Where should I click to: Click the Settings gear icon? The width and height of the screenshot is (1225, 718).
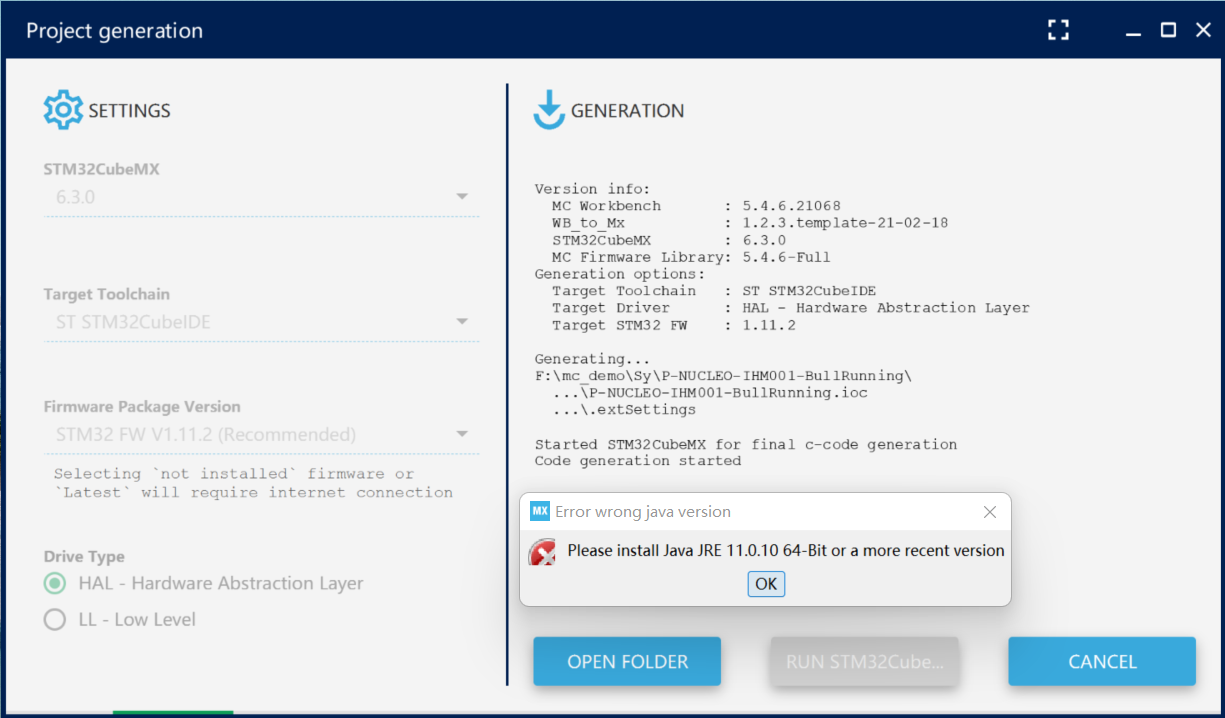click(63, 110)
